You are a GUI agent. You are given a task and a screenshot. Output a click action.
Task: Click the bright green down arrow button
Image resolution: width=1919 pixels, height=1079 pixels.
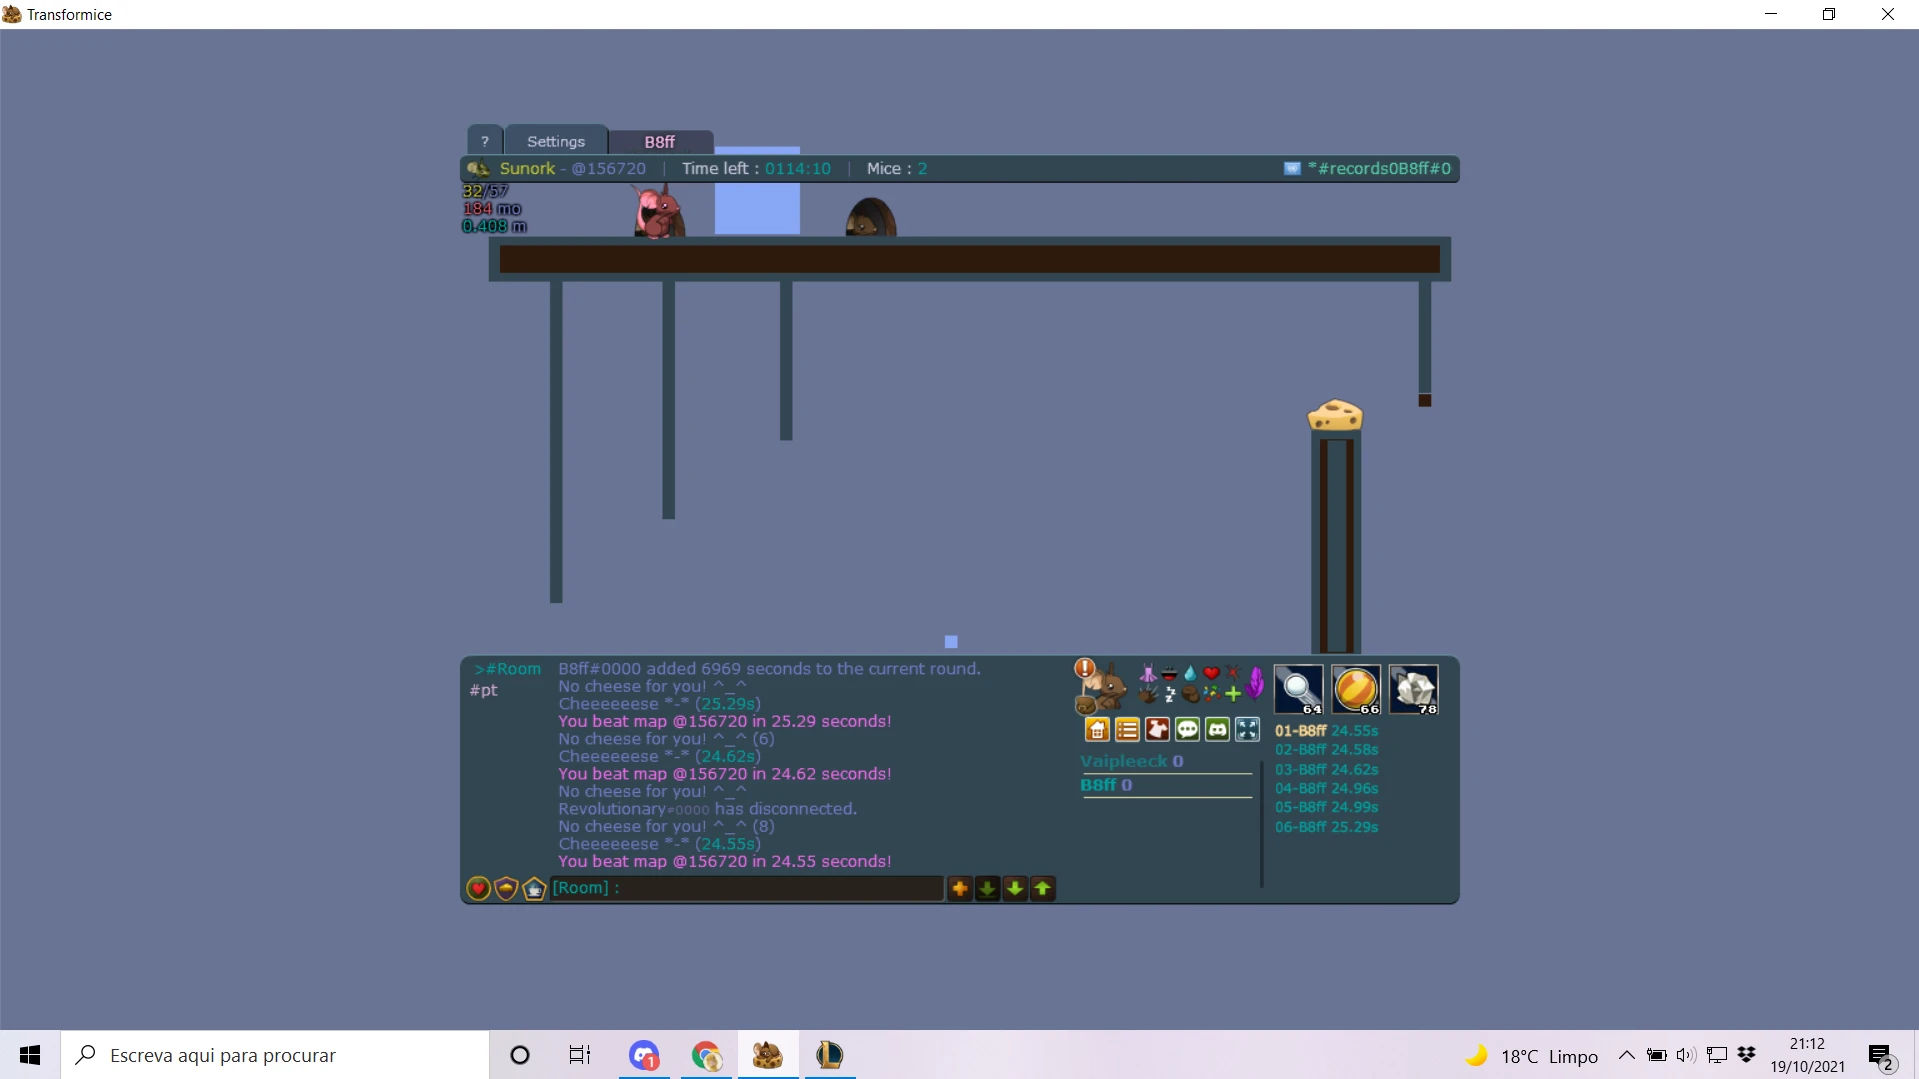tap(1014, 888)
